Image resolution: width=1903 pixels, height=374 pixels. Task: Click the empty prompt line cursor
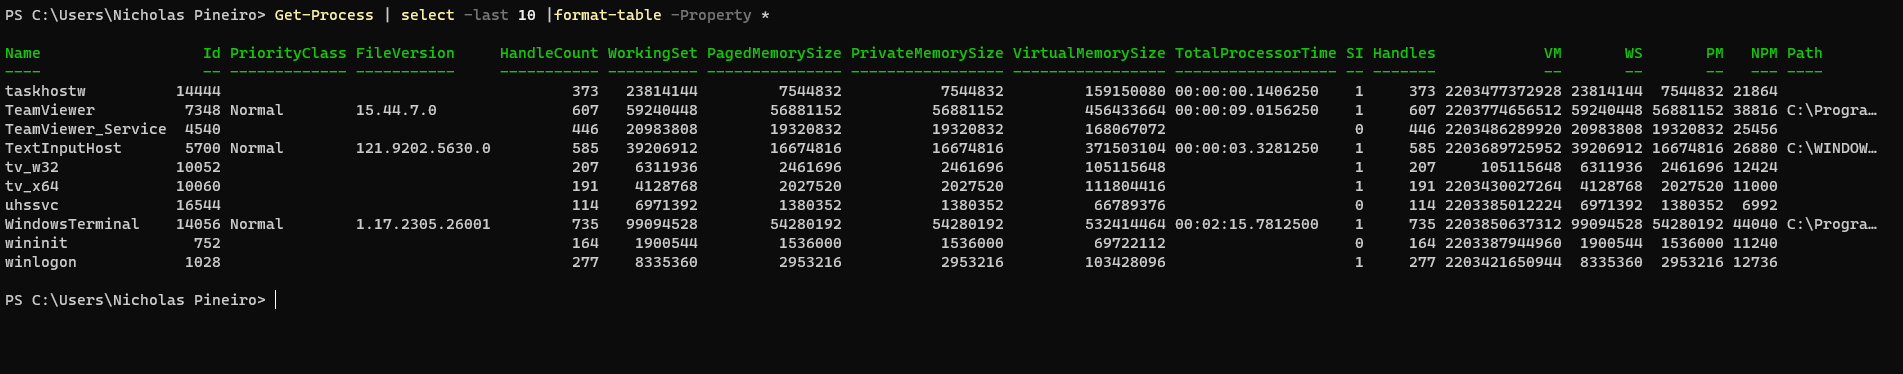pyautogui.click(x=276, y=300)
